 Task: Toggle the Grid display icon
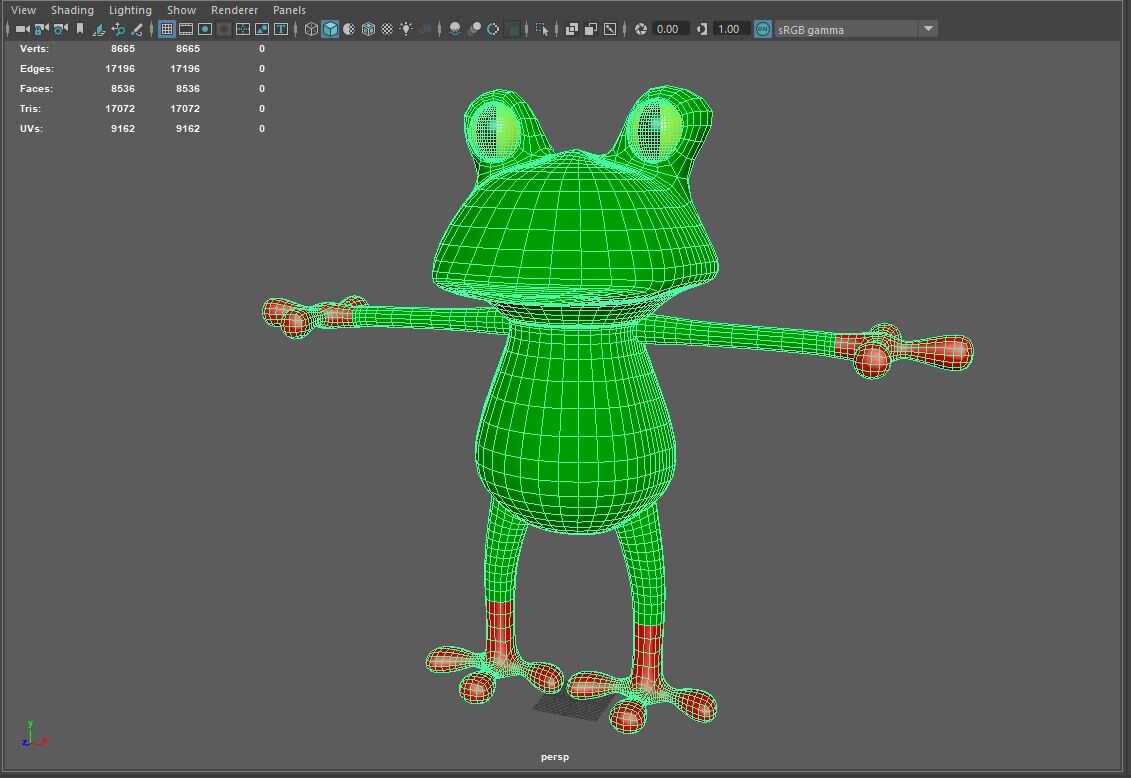[169, 29]
